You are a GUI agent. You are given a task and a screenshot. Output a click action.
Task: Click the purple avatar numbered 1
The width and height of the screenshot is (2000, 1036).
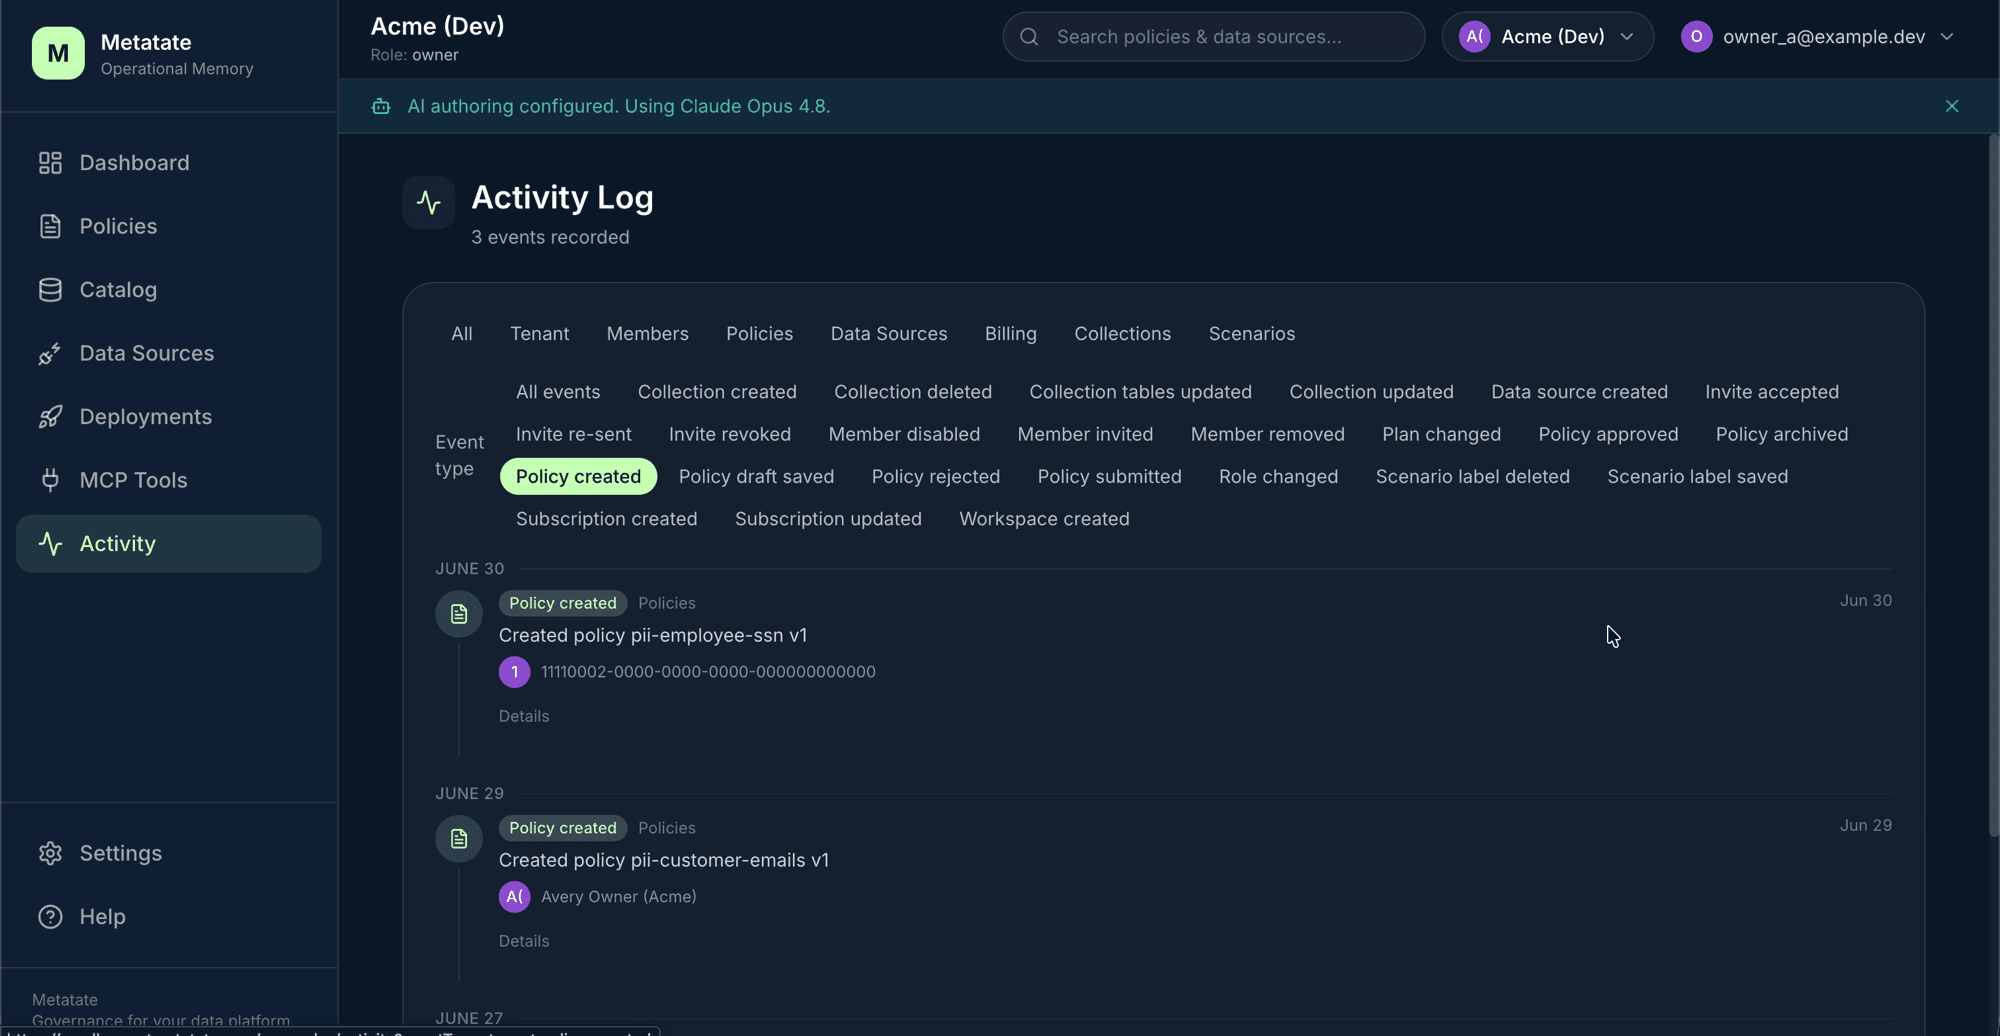coord(515,672)
